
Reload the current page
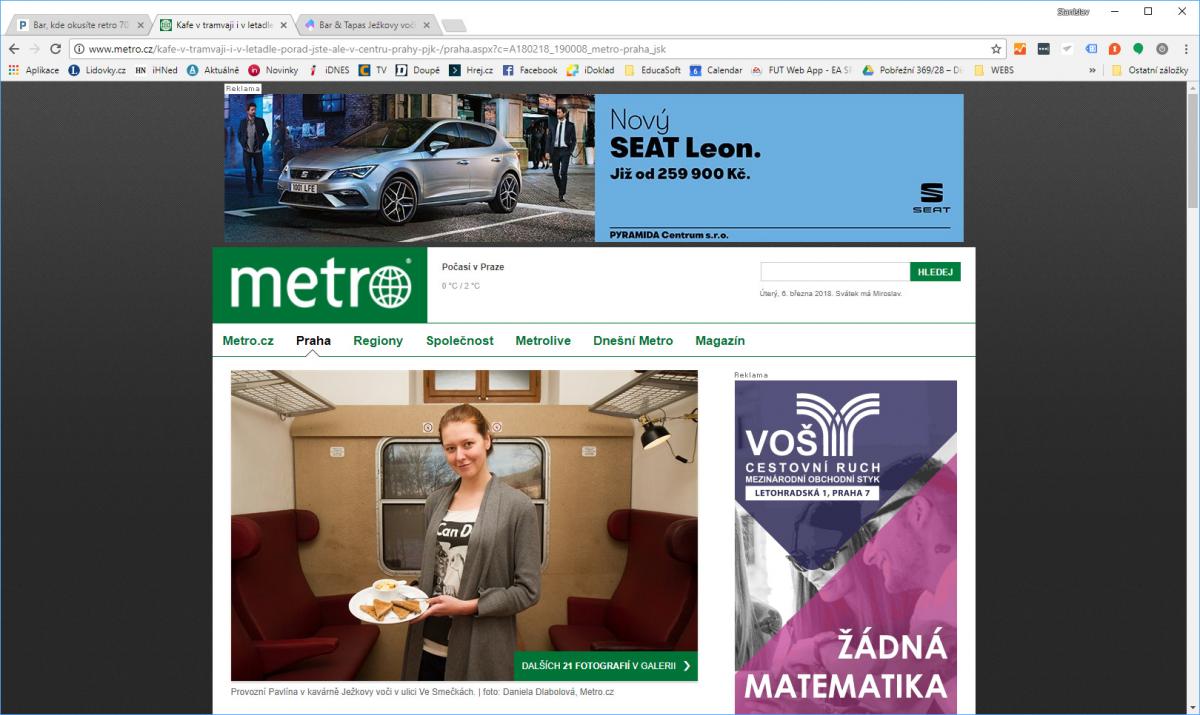pos(55,48)
